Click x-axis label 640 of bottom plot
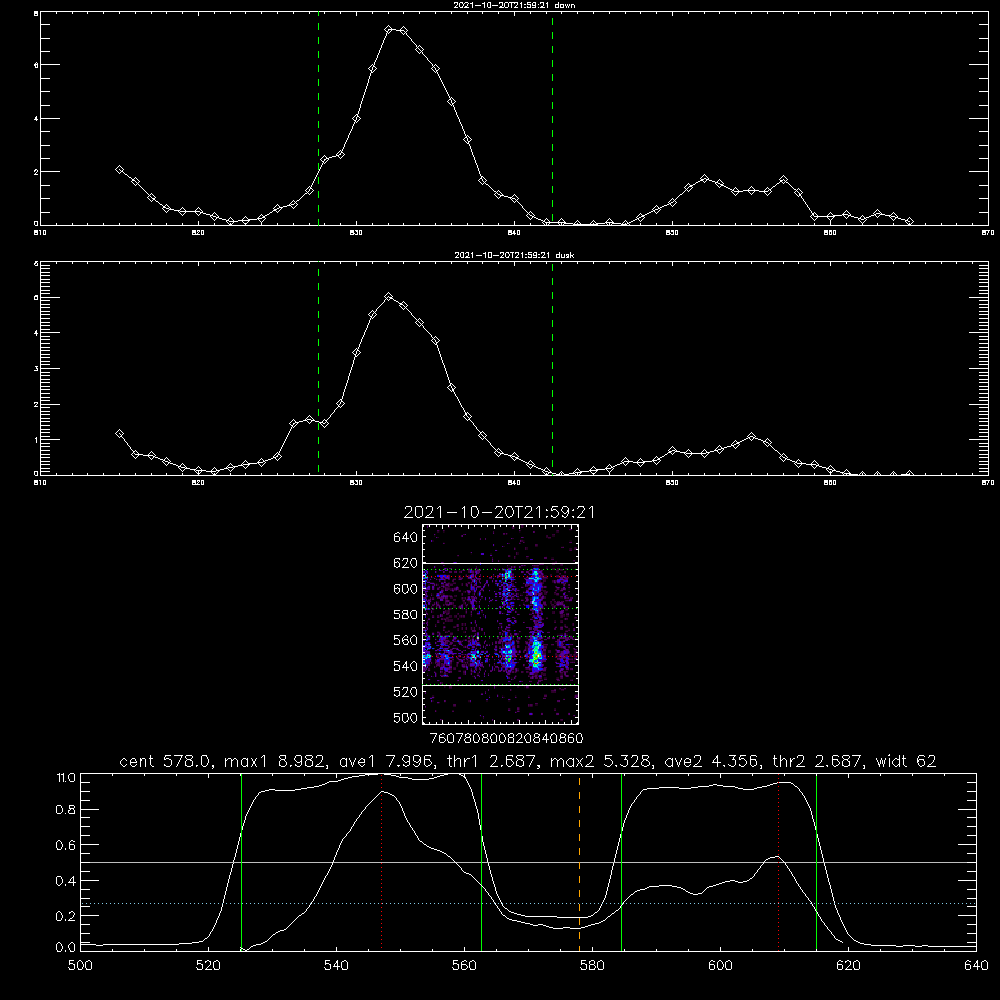Image resolution: width=1000 pixels, height=1000 pixels. point(976,966)
